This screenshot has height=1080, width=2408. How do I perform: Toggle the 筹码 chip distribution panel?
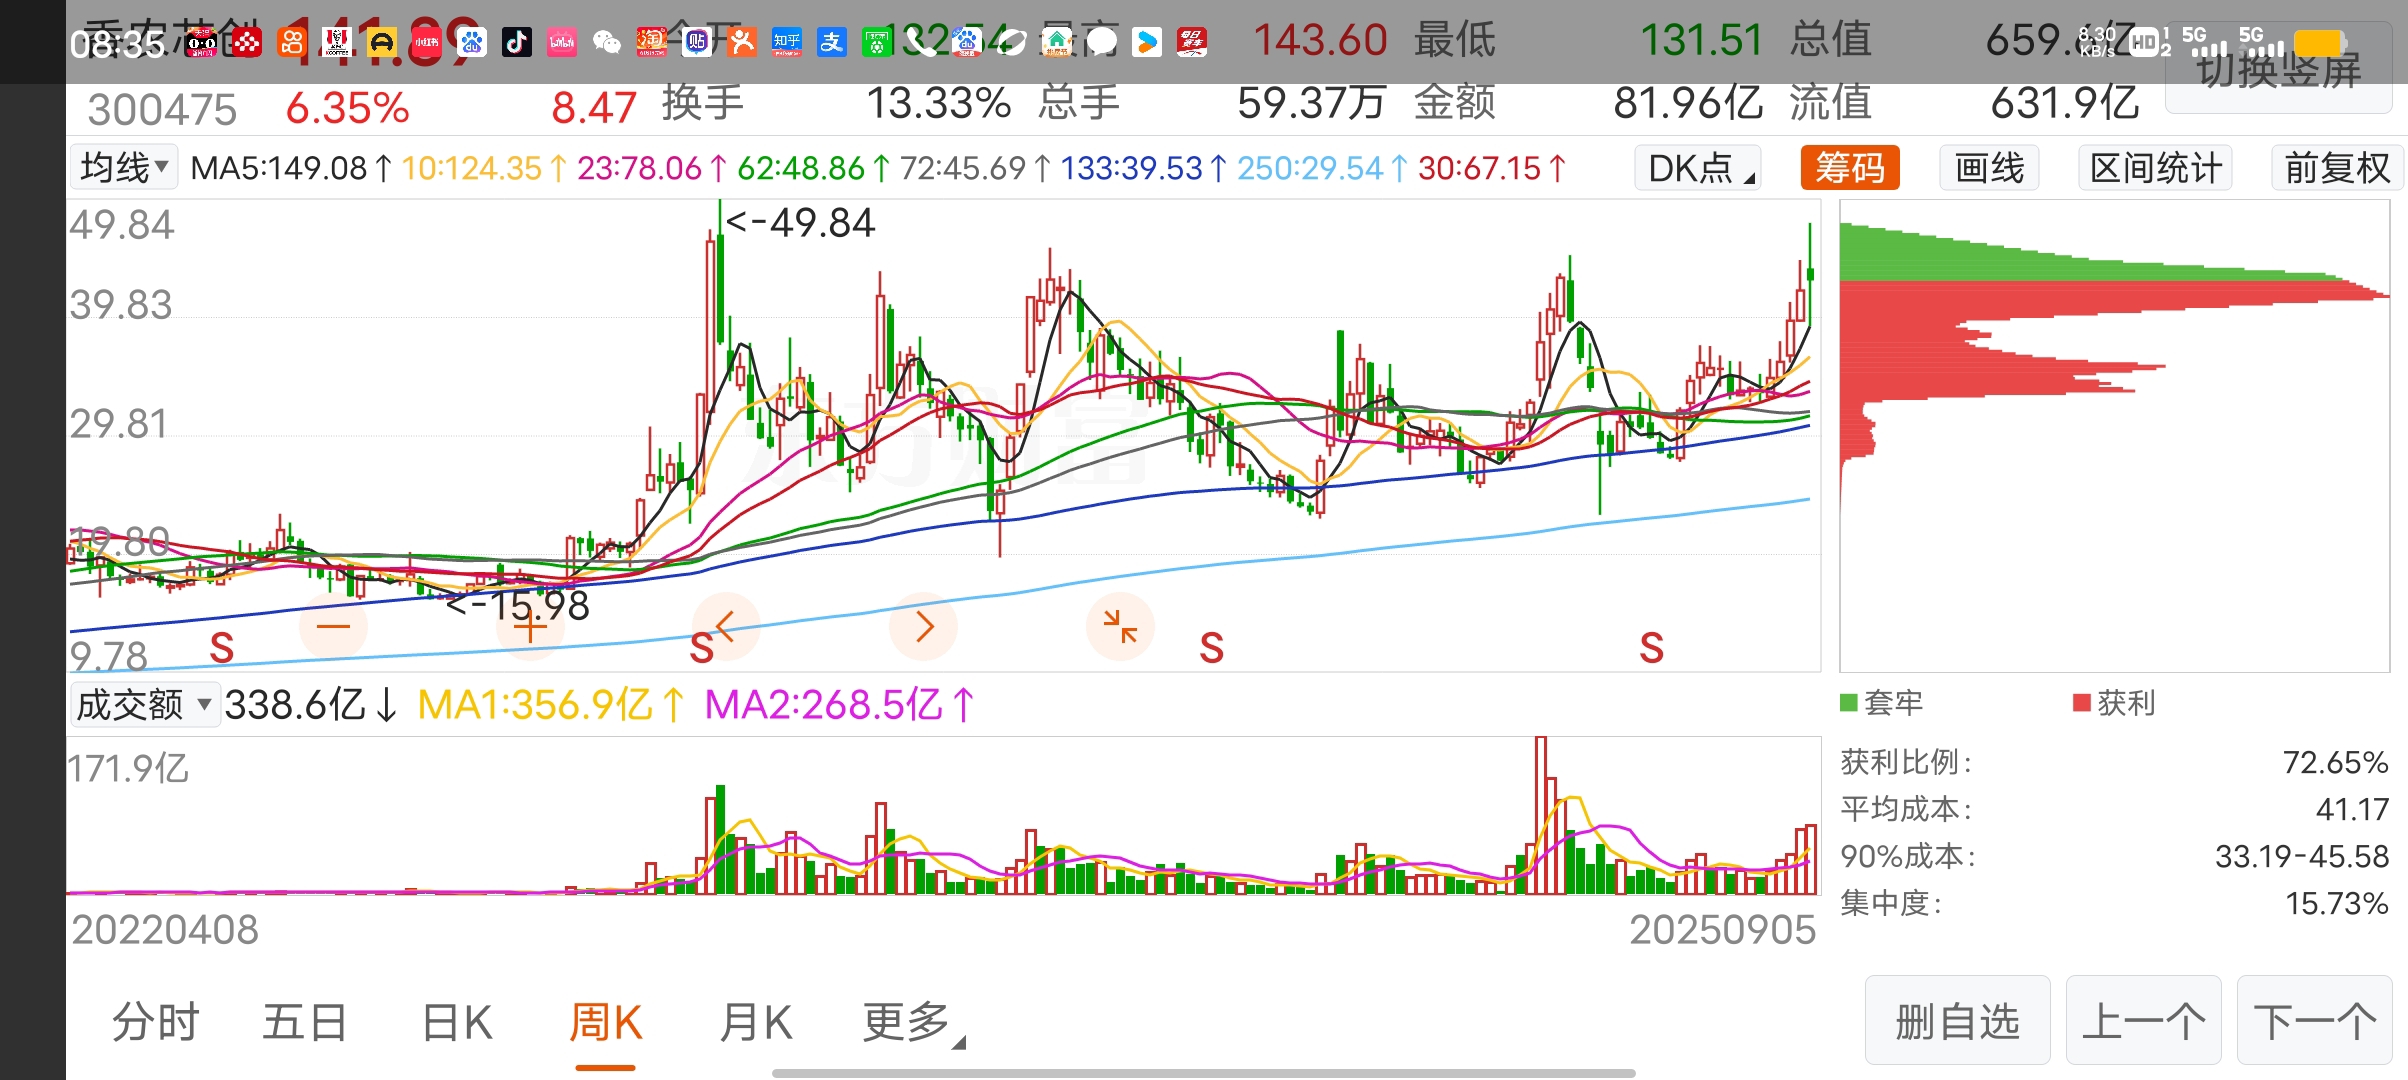[1849, 168]
